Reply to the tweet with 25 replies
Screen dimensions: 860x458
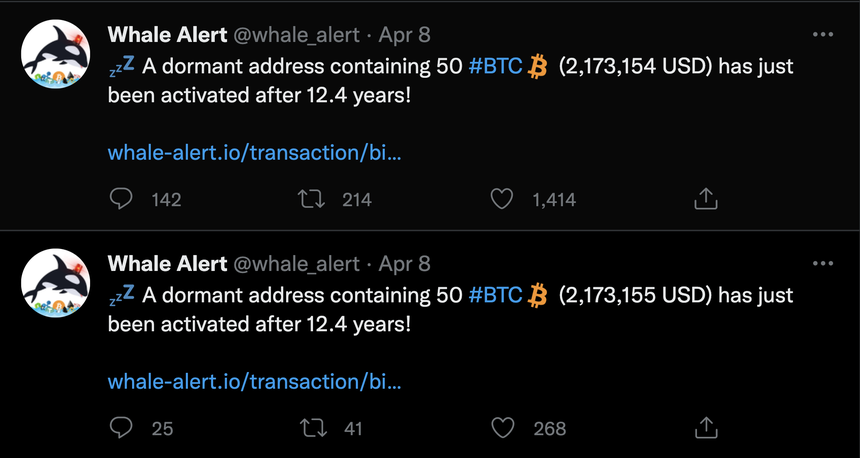[x=121, y=428]
